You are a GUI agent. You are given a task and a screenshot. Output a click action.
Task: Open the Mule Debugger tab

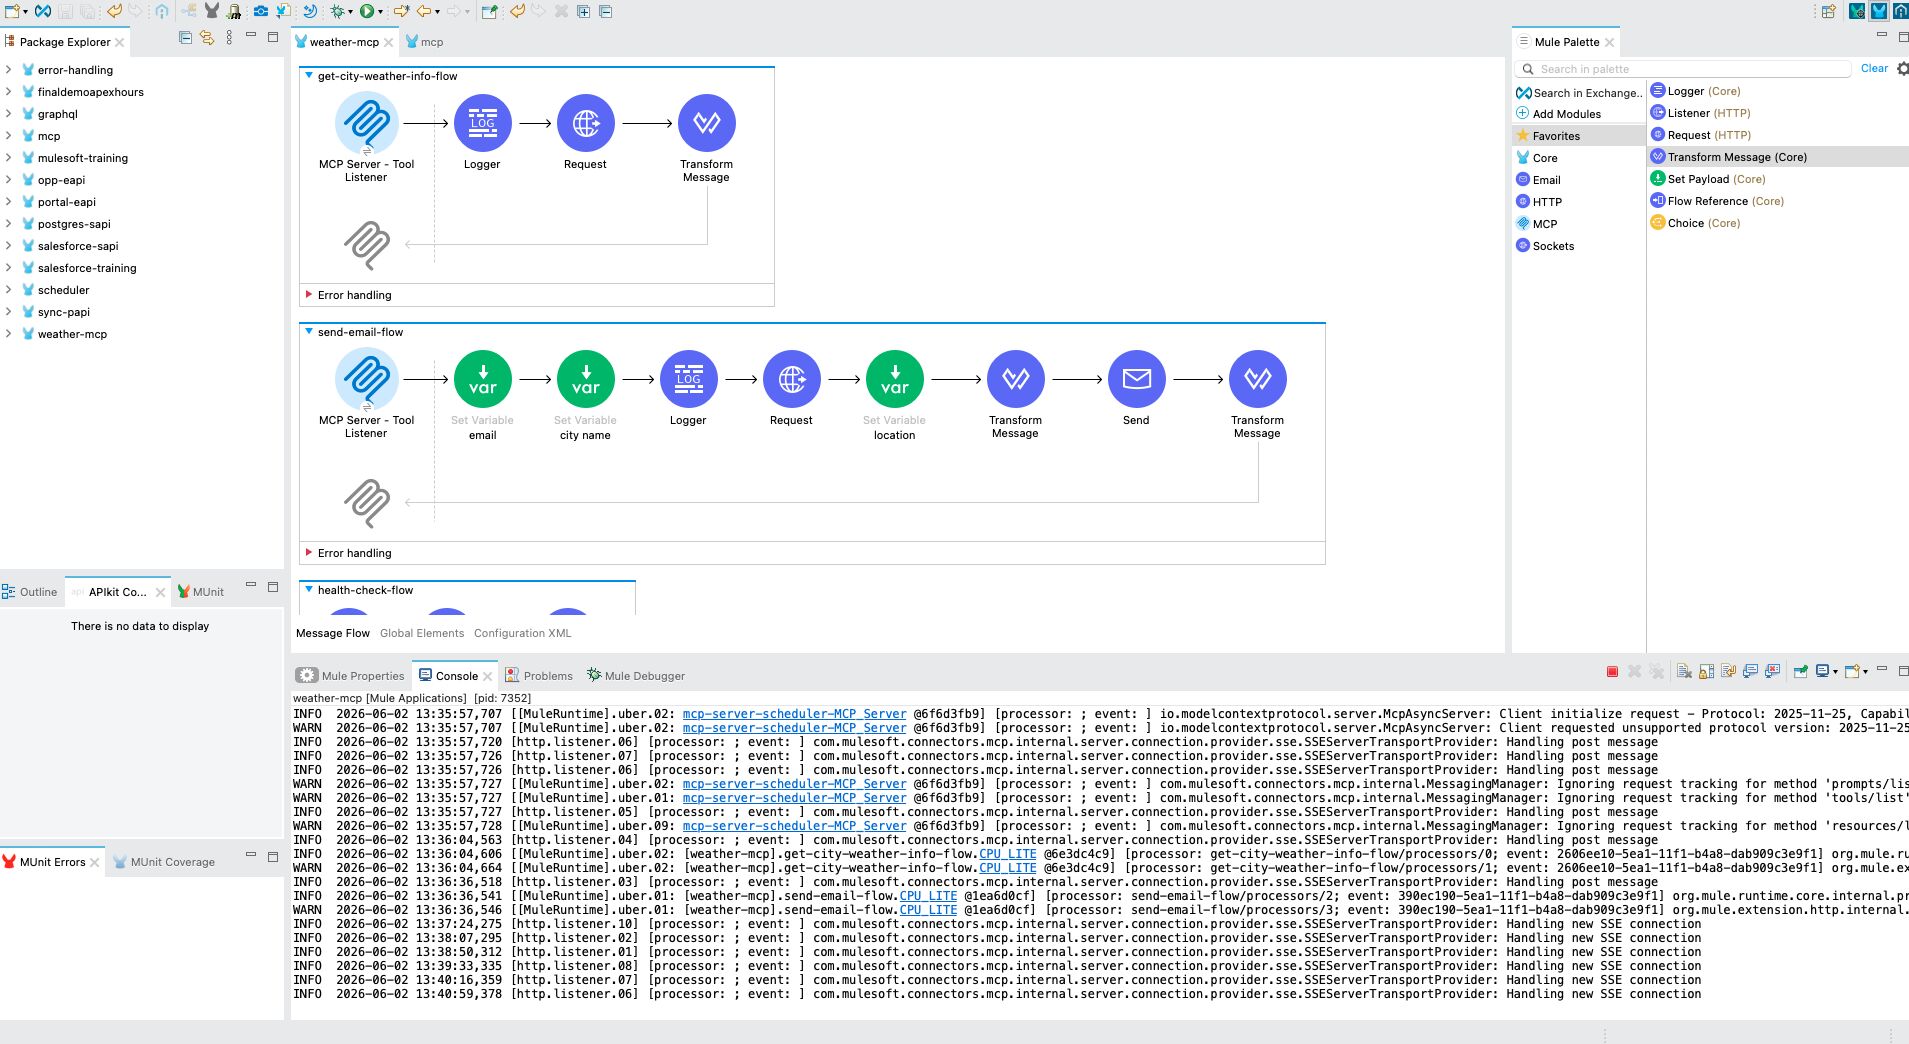tap(636, 676)
